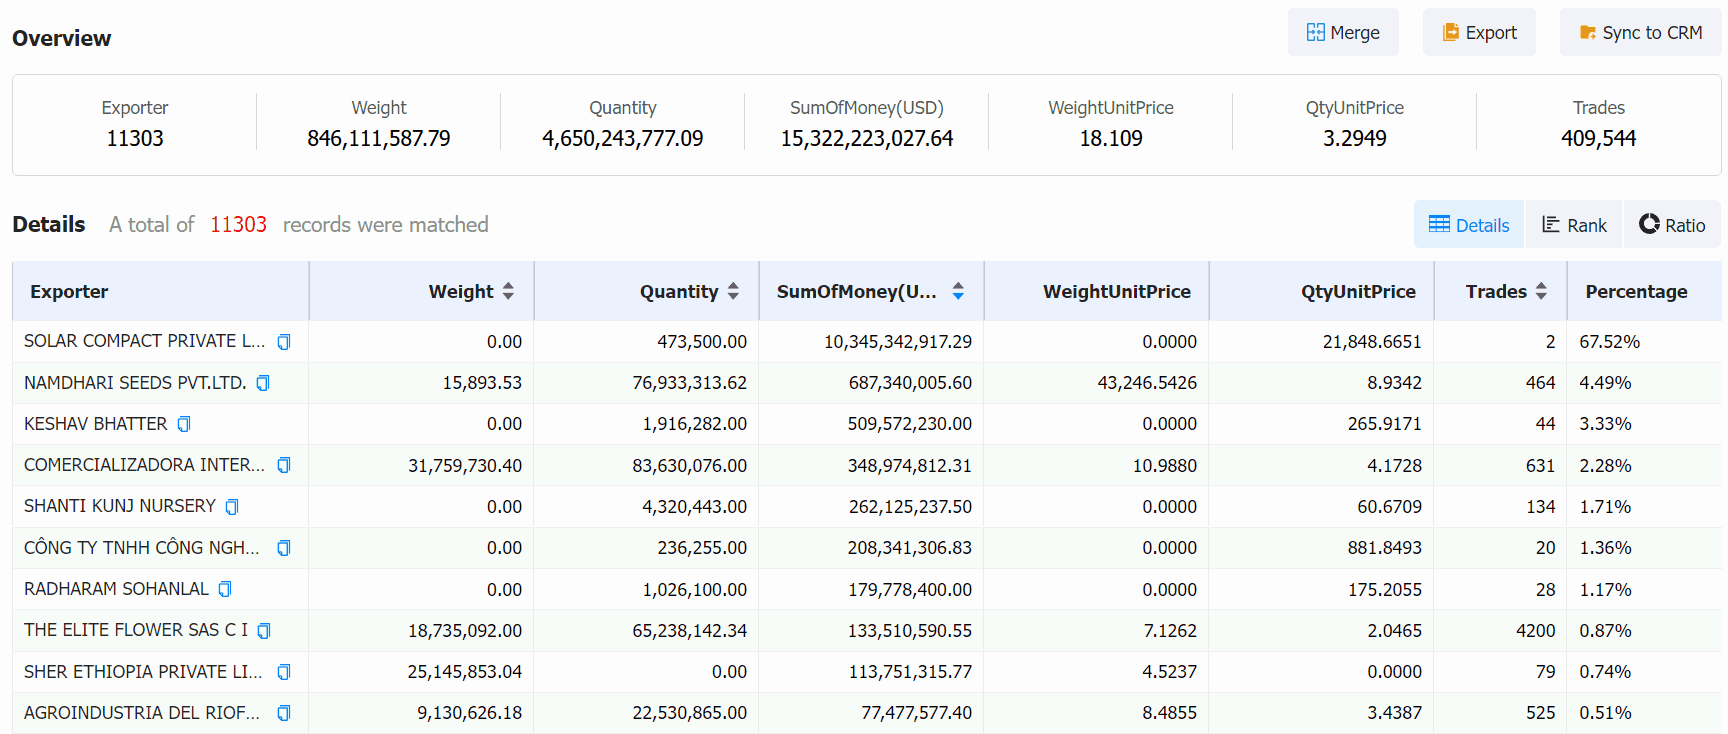Copy NAMDHARI SEEDS PVT.LTD. name icon
Viewport: 1728px width, 734px height.
pos(263,383)
